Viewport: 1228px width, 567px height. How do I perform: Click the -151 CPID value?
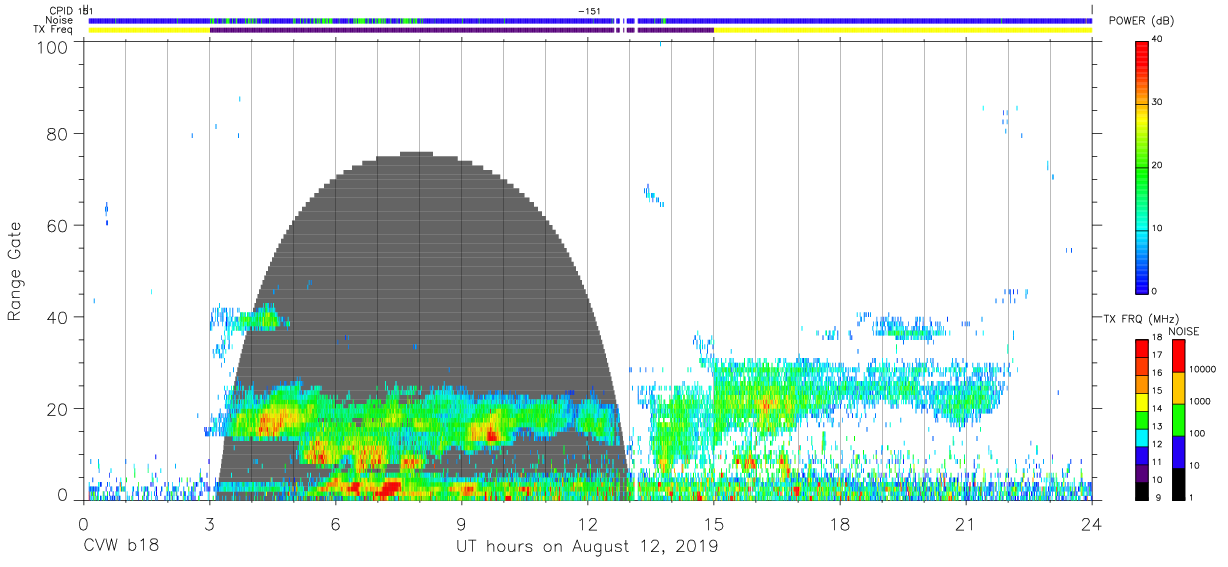click(590, 10)
